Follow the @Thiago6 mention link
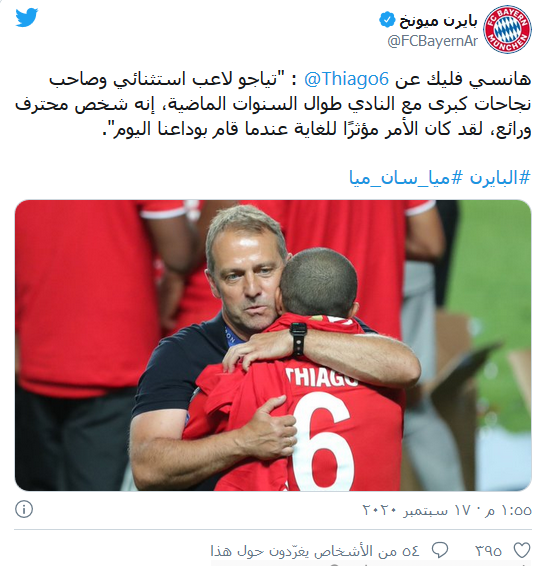The image size is (542, 566). (347, 79)
